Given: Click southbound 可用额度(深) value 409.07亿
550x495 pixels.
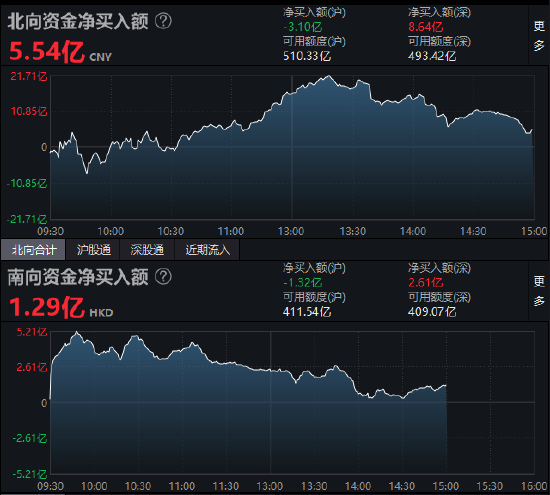Looking at the screenshot, I should [432, 312].
